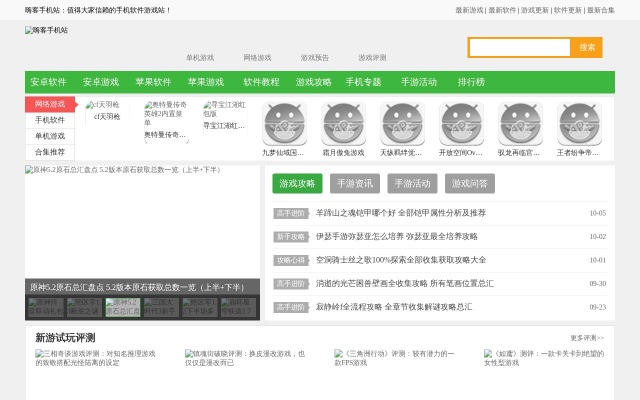Open article 羊蹄山之魂铠甲哪个好

pyautogui.click(x=400, y=213)
